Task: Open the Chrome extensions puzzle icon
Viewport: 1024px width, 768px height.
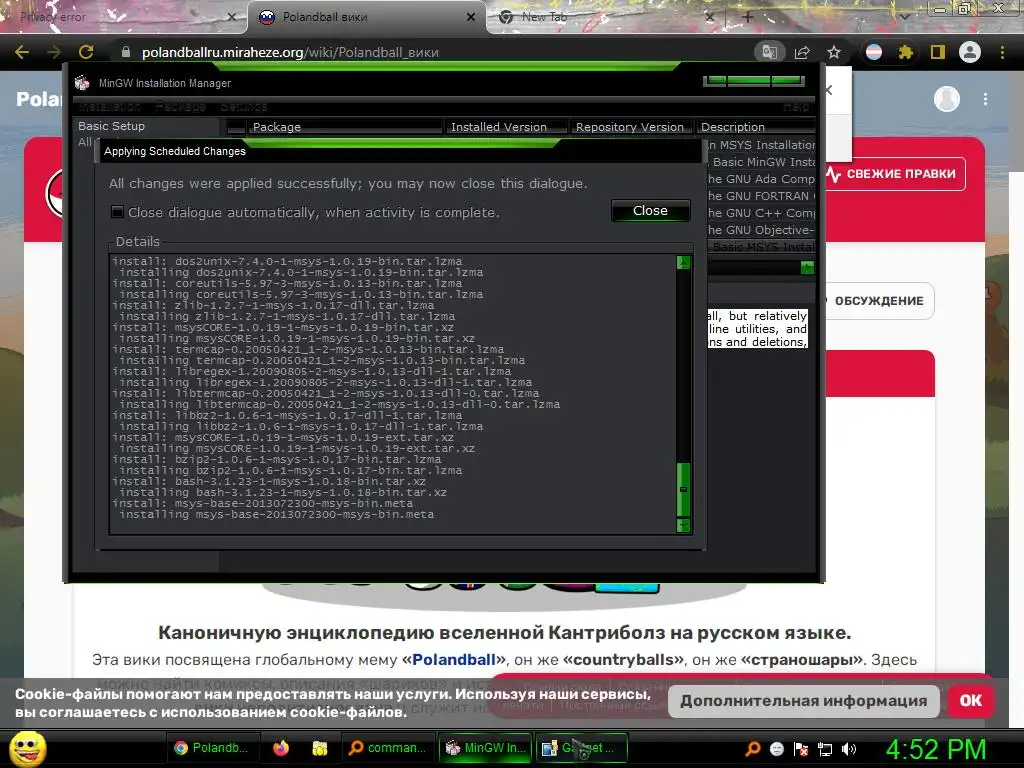Action: tap(905, 52)
